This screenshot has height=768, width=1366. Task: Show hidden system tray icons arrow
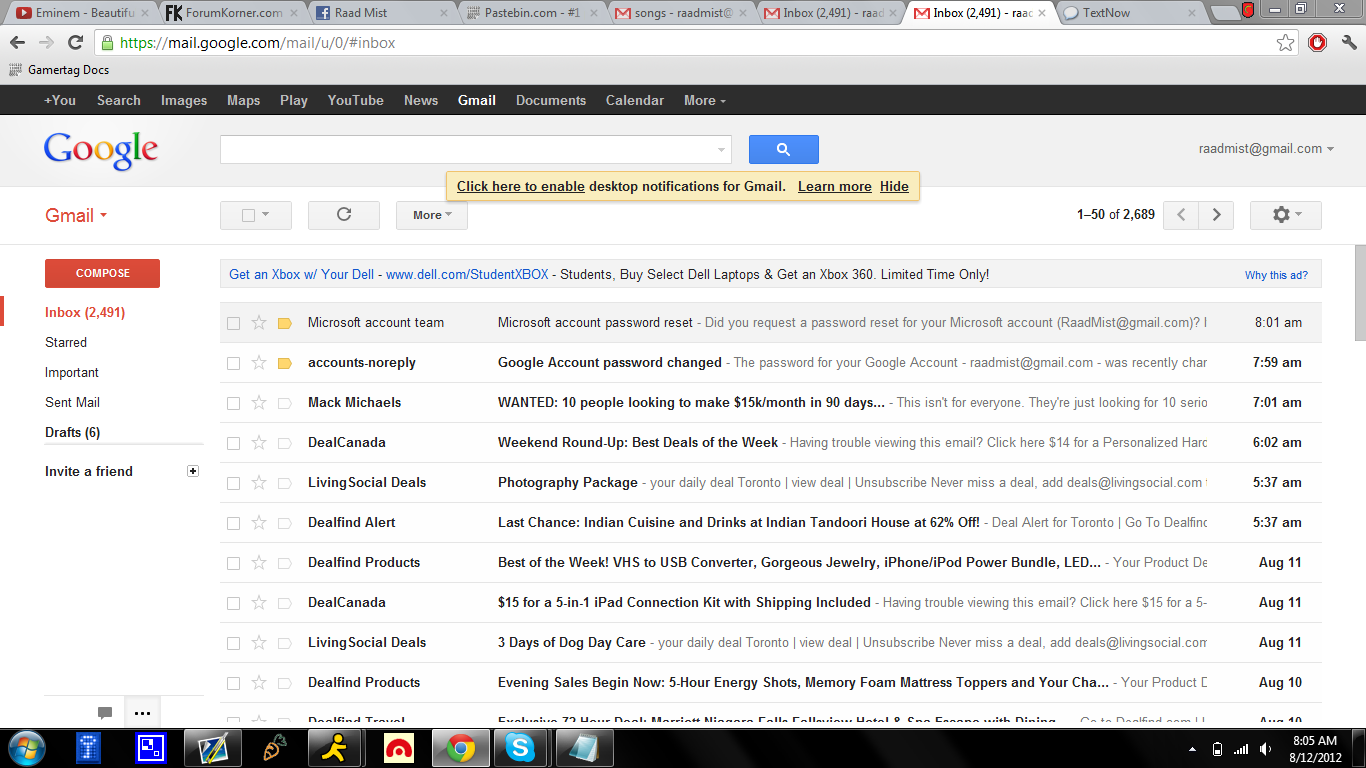click(1192, 748)
